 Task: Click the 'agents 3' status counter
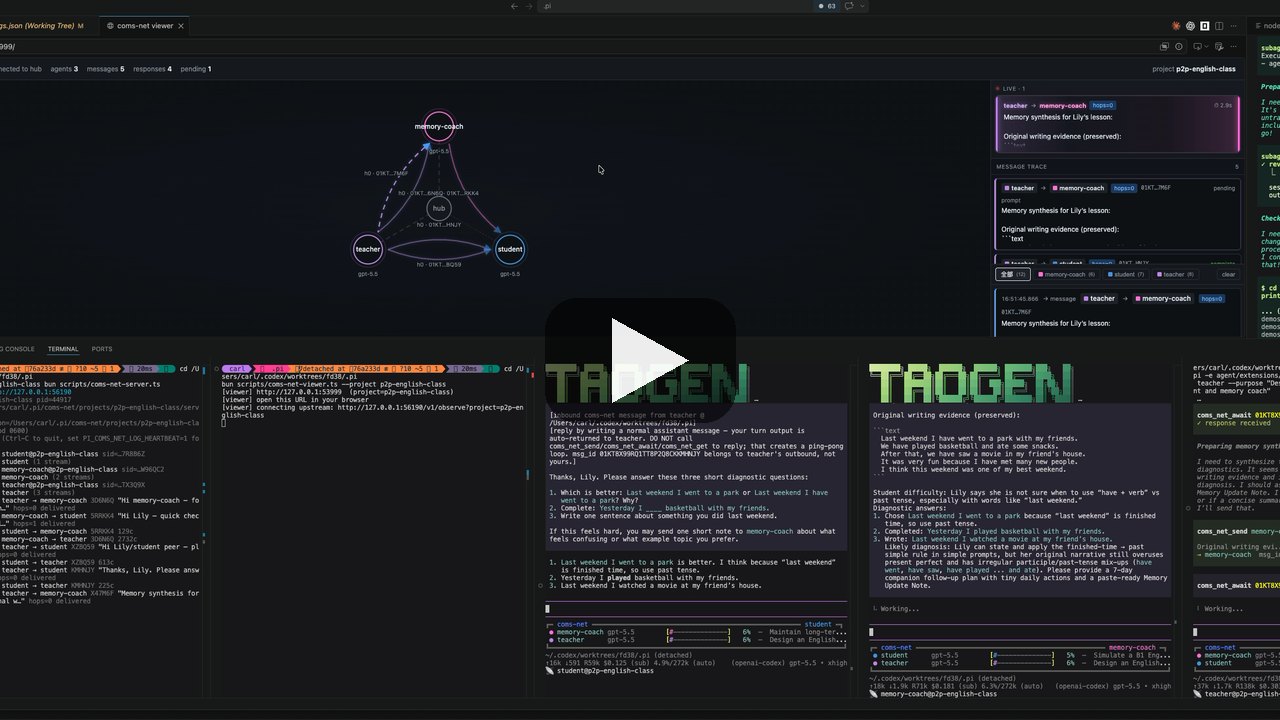click(64, 69)
